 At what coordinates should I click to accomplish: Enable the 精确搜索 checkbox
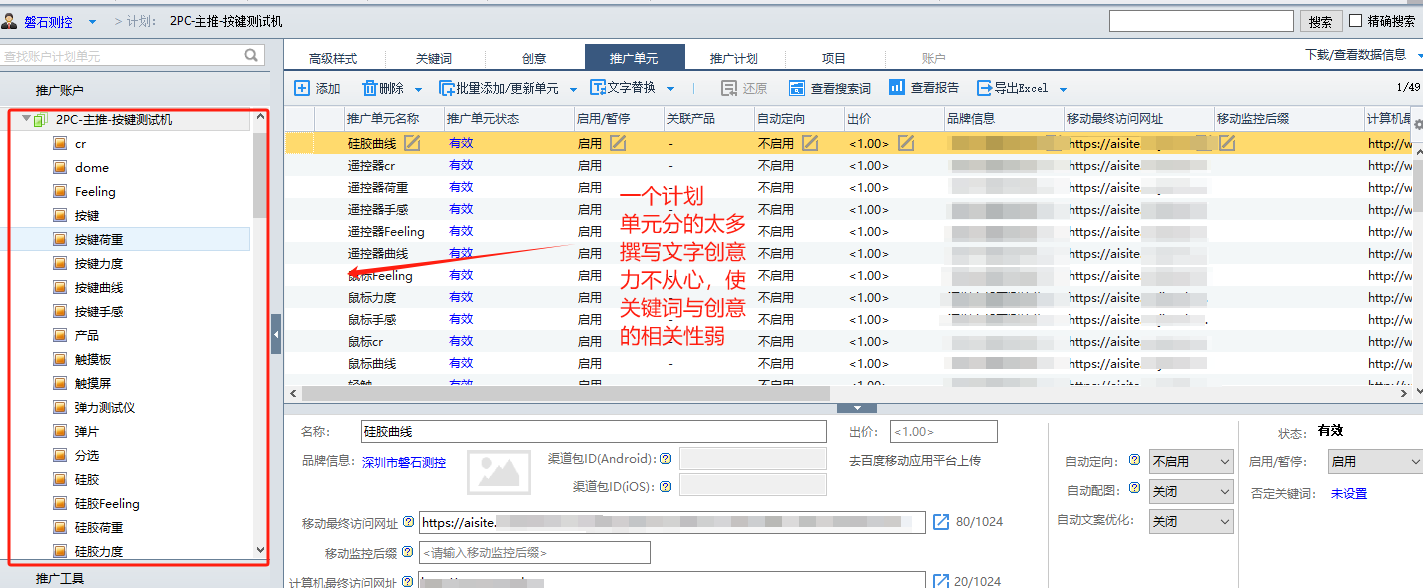tap(1355, 21)
